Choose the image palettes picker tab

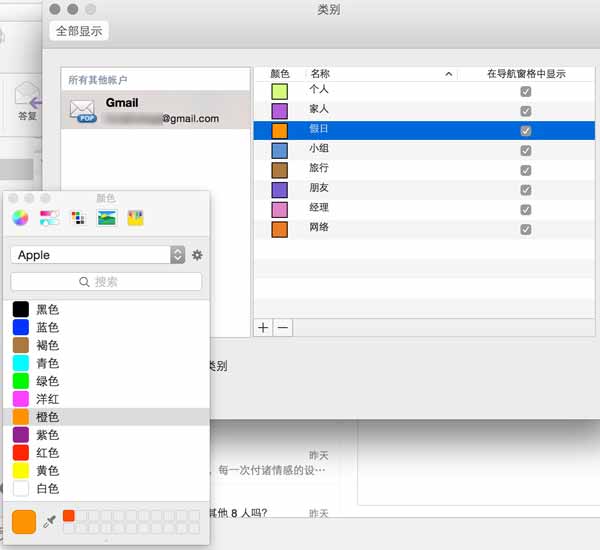[x=107, y=218]
